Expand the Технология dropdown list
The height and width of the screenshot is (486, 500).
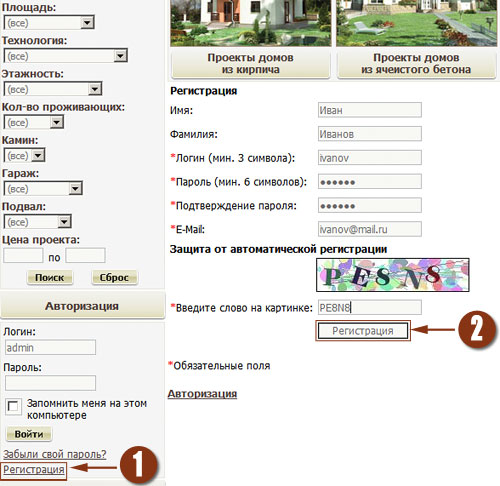coord(66,56)
